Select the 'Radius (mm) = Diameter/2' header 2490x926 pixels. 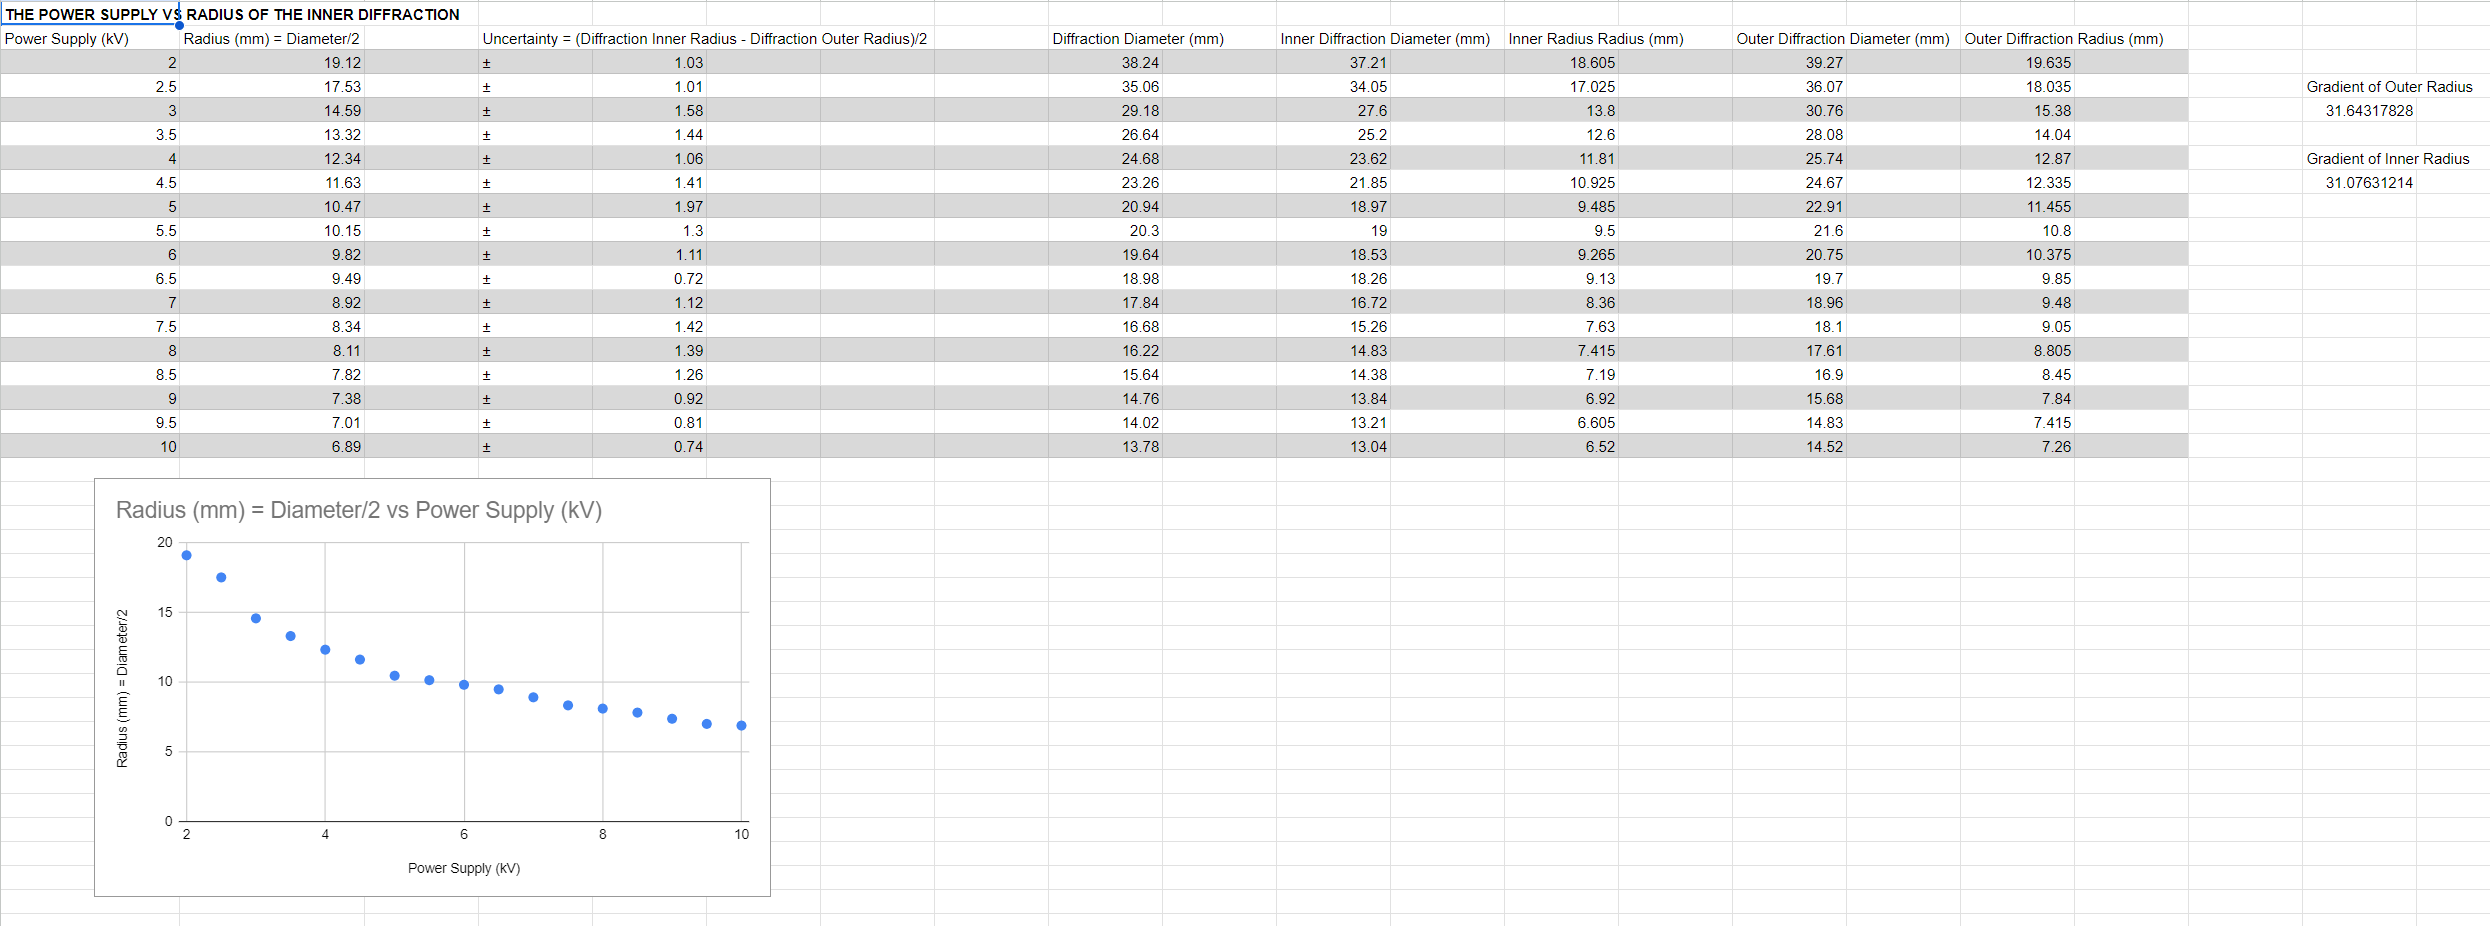tap(272, 38)
